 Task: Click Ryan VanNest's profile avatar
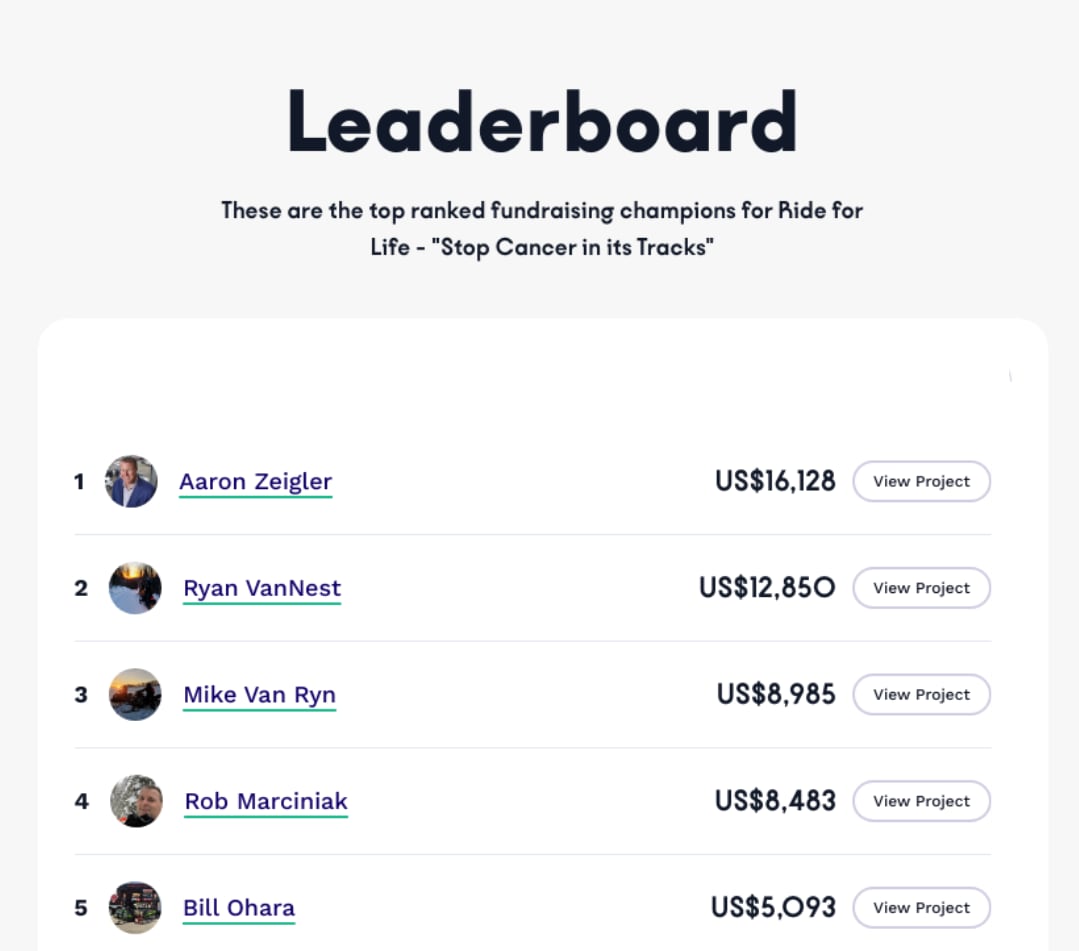(135, 588)
